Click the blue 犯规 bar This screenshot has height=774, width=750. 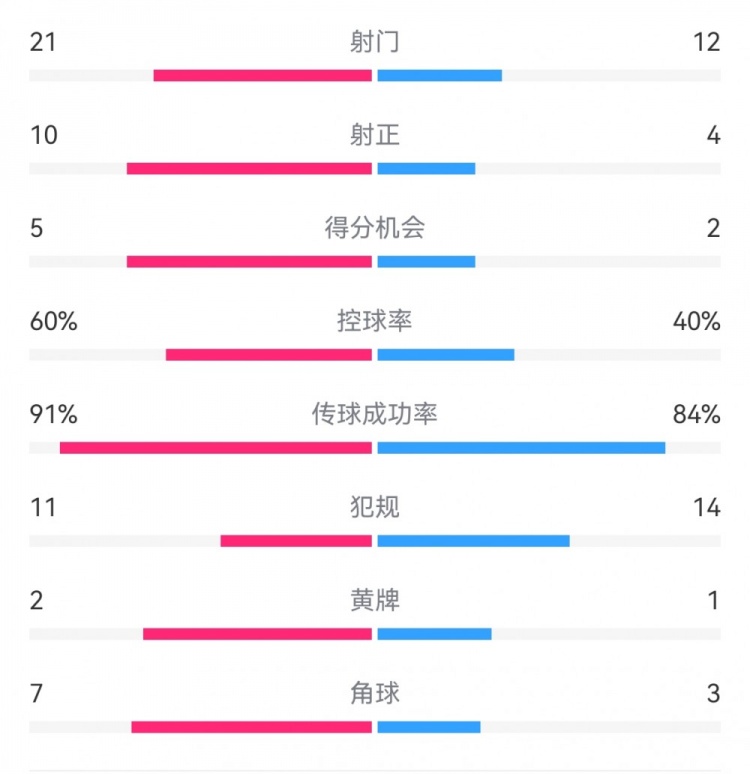pyautogui.click(x=473, y=540)
